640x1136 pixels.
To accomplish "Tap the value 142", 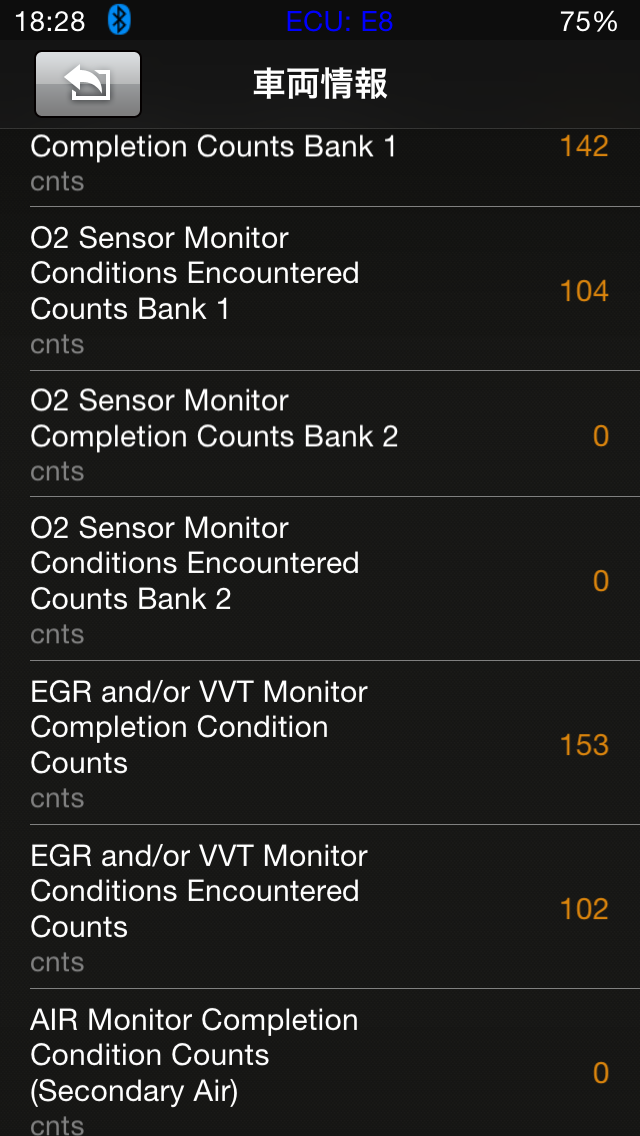I will pyautogui.click(x=584, y=147).
